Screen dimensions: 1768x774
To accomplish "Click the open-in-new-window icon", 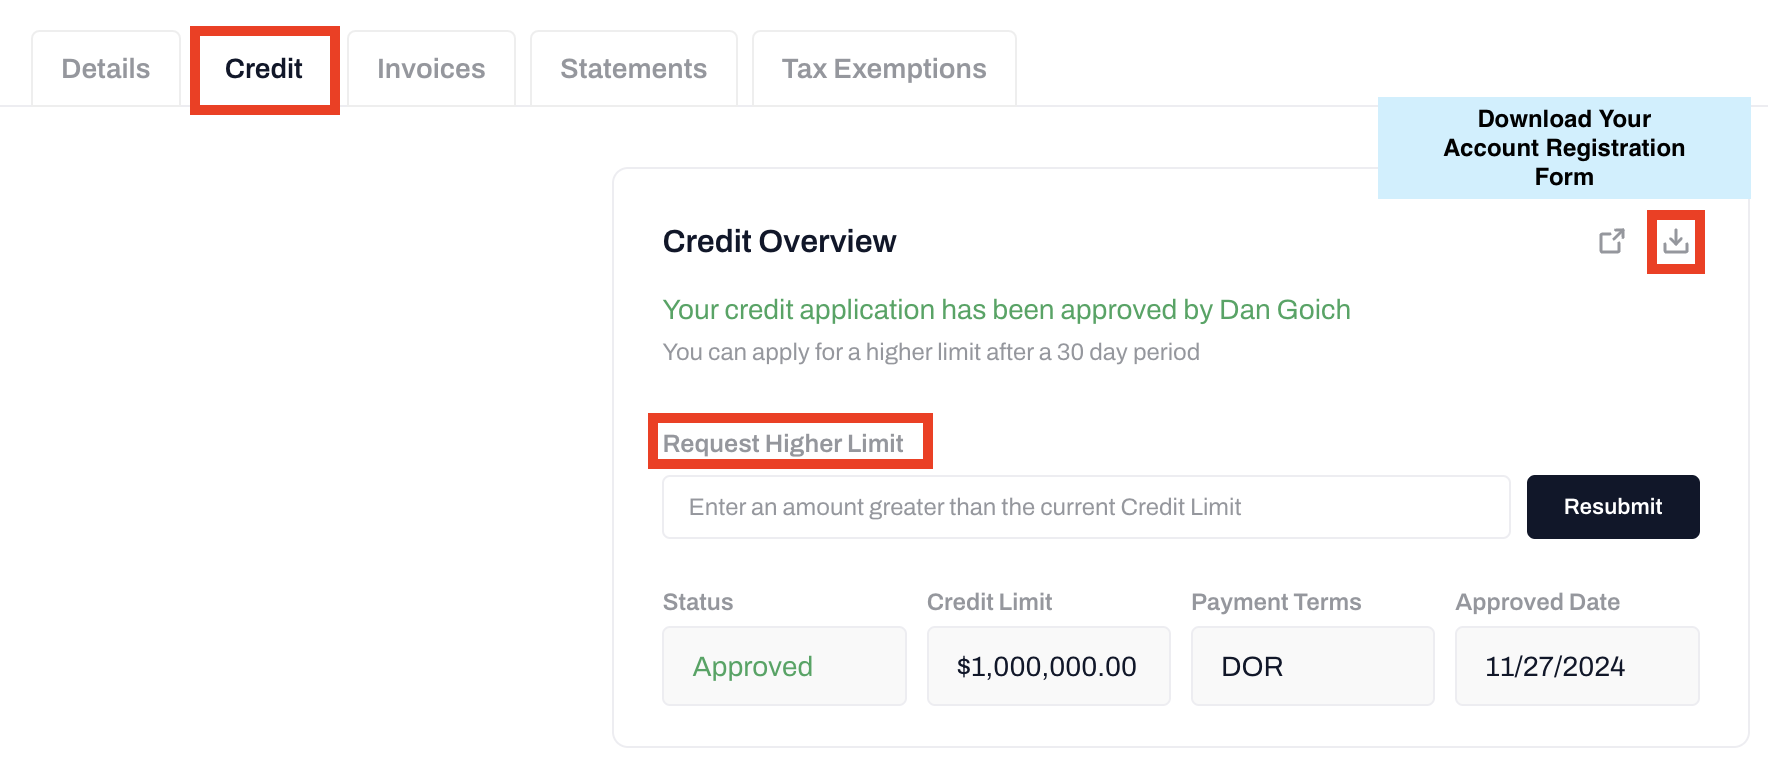I will [x=1611, y=241].
